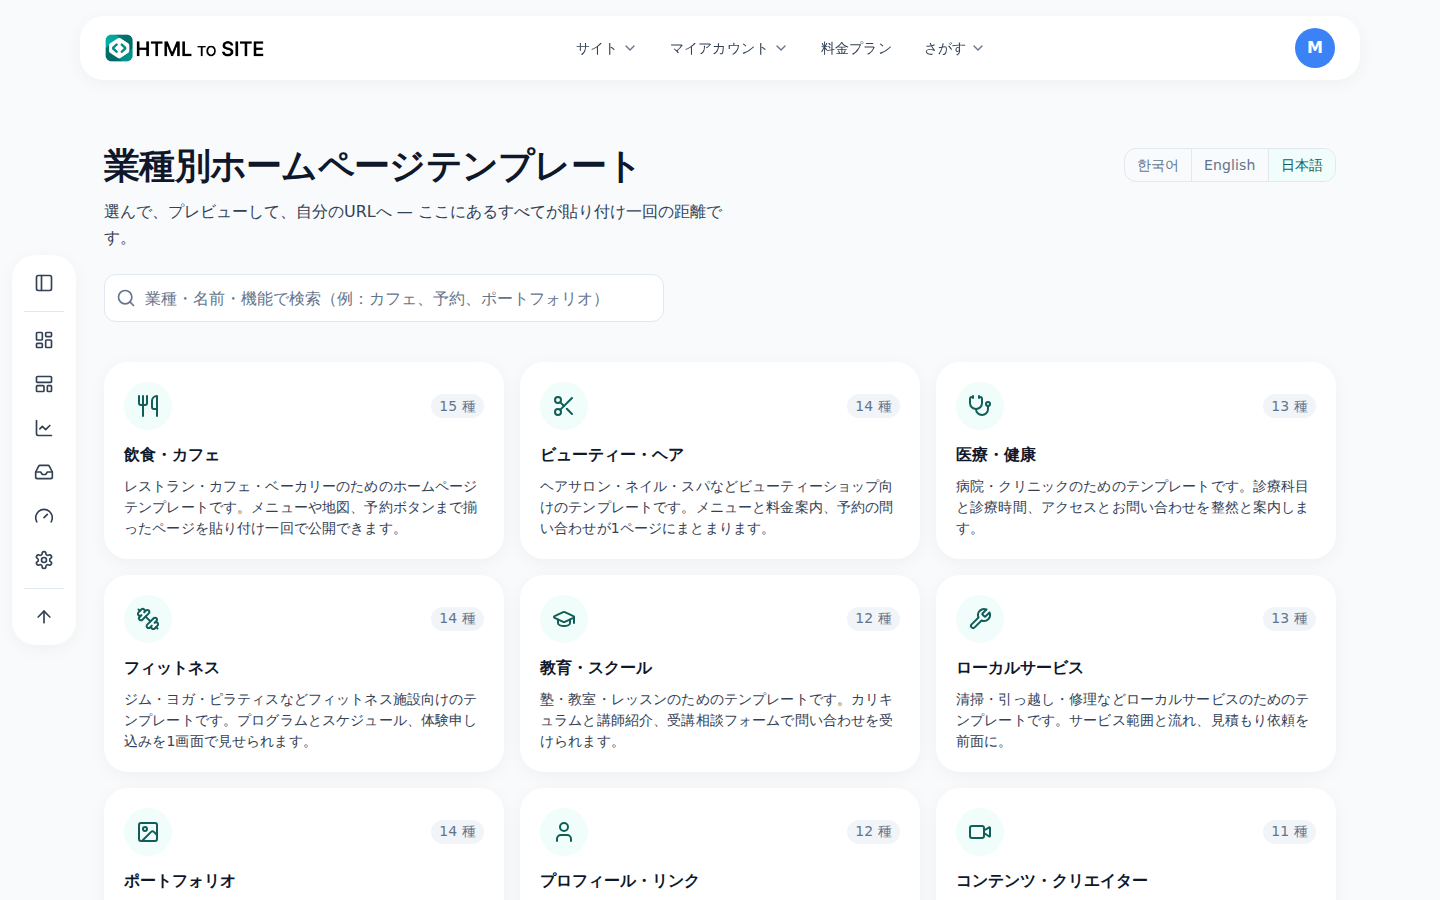The image size is (1440, 900).
Task: Click the HTML to SITE logo icon
Action: tap(119, 48)
